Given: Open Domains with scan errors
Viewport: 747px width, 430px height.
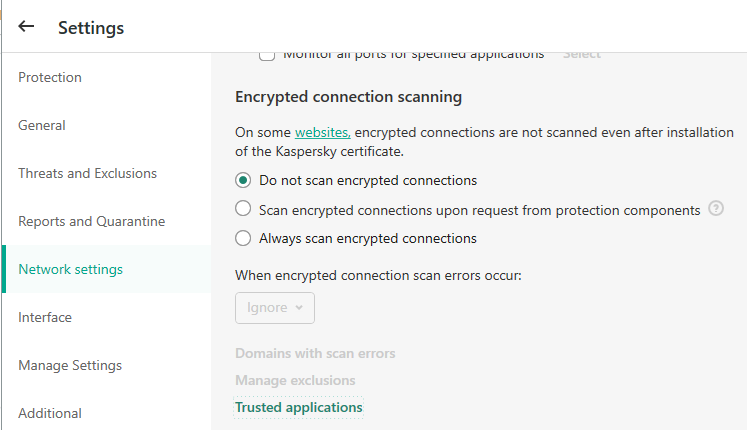Looking at the screenshot, I should [315, 354].
